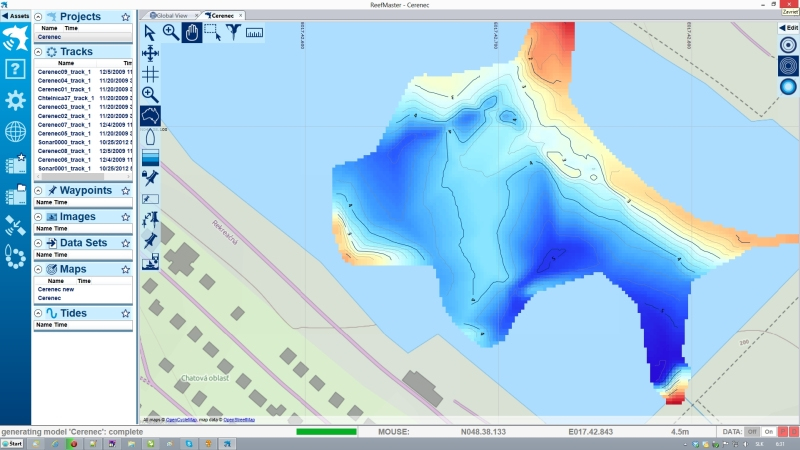Viewport: 800px width, 450px height.
Task: Choose the rectangular area selection tool
Action: click(x=212, y=32)
